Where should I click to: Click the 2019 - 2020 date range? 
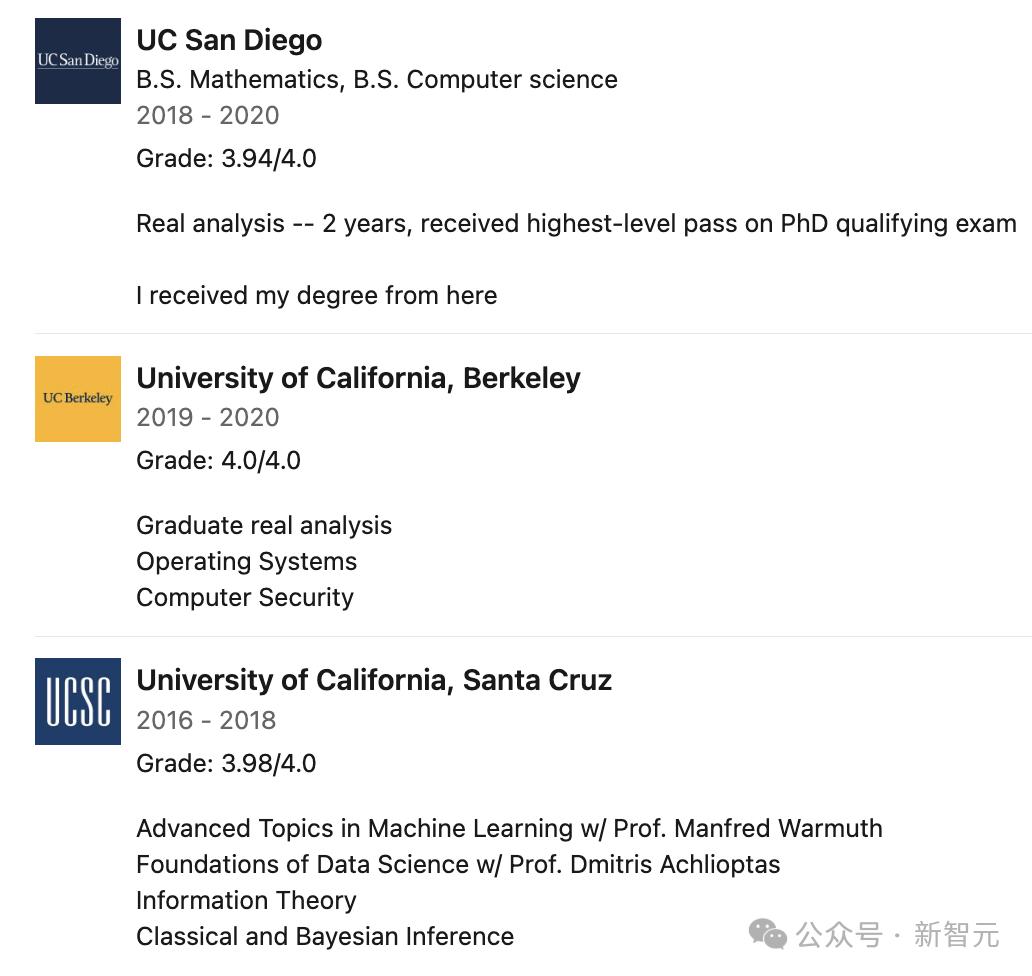[x=208, y=417]
